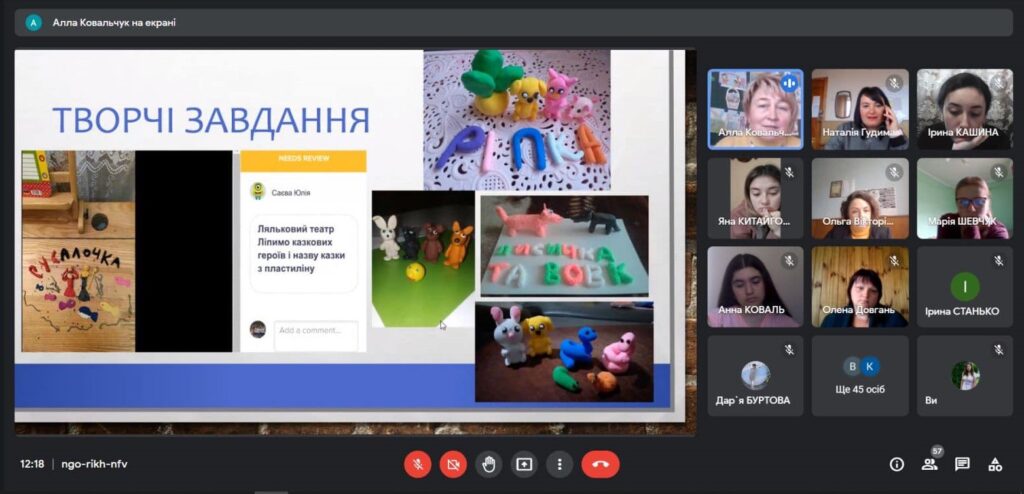This screenshot has width=1024, height=494.
Task: Raise hand in the meeting
Action: 488,464
